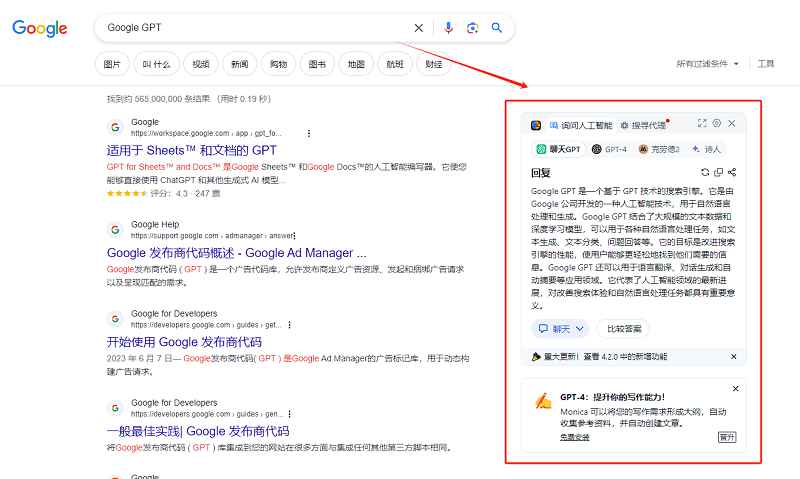Dismiss the 4.2.0 update banner
The height and width of the screenshot is (479, 800).
point(734,357)
